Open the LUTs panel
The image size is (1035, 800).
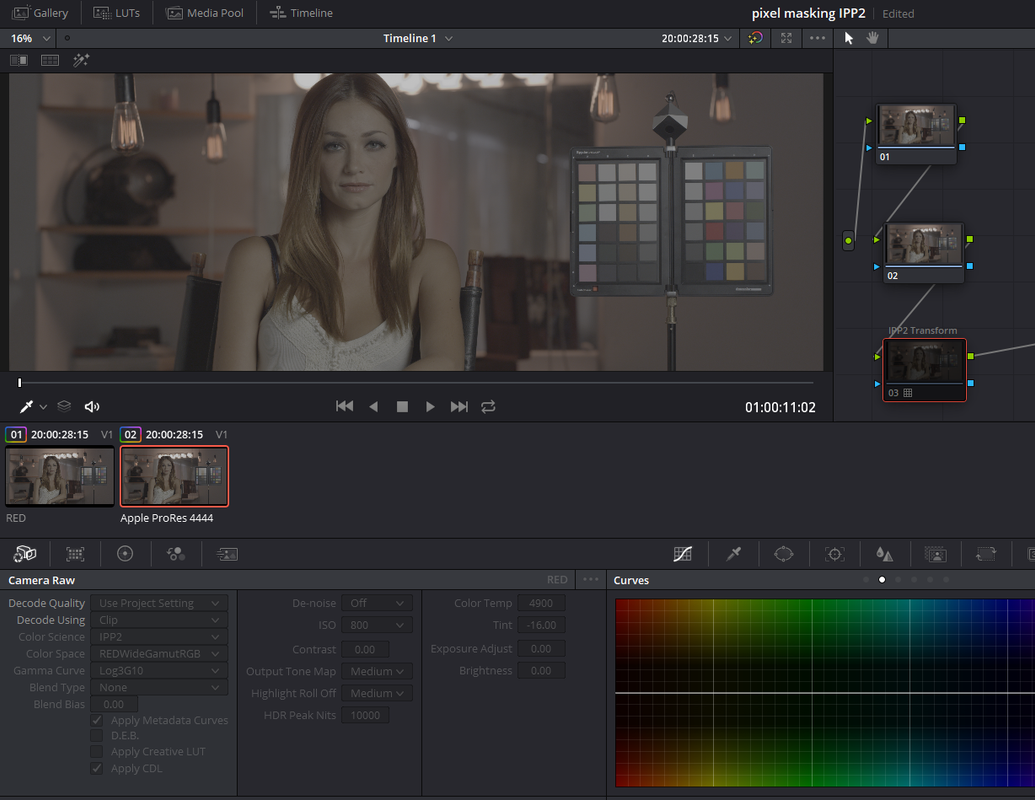[x=117, y=13]
